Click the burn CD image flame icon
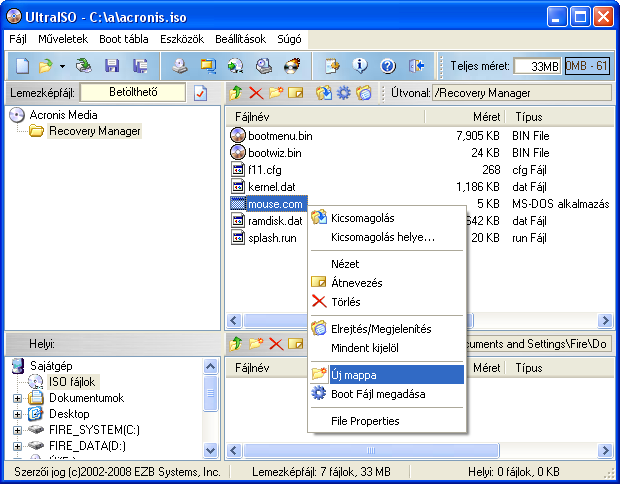 coord(292,66)
